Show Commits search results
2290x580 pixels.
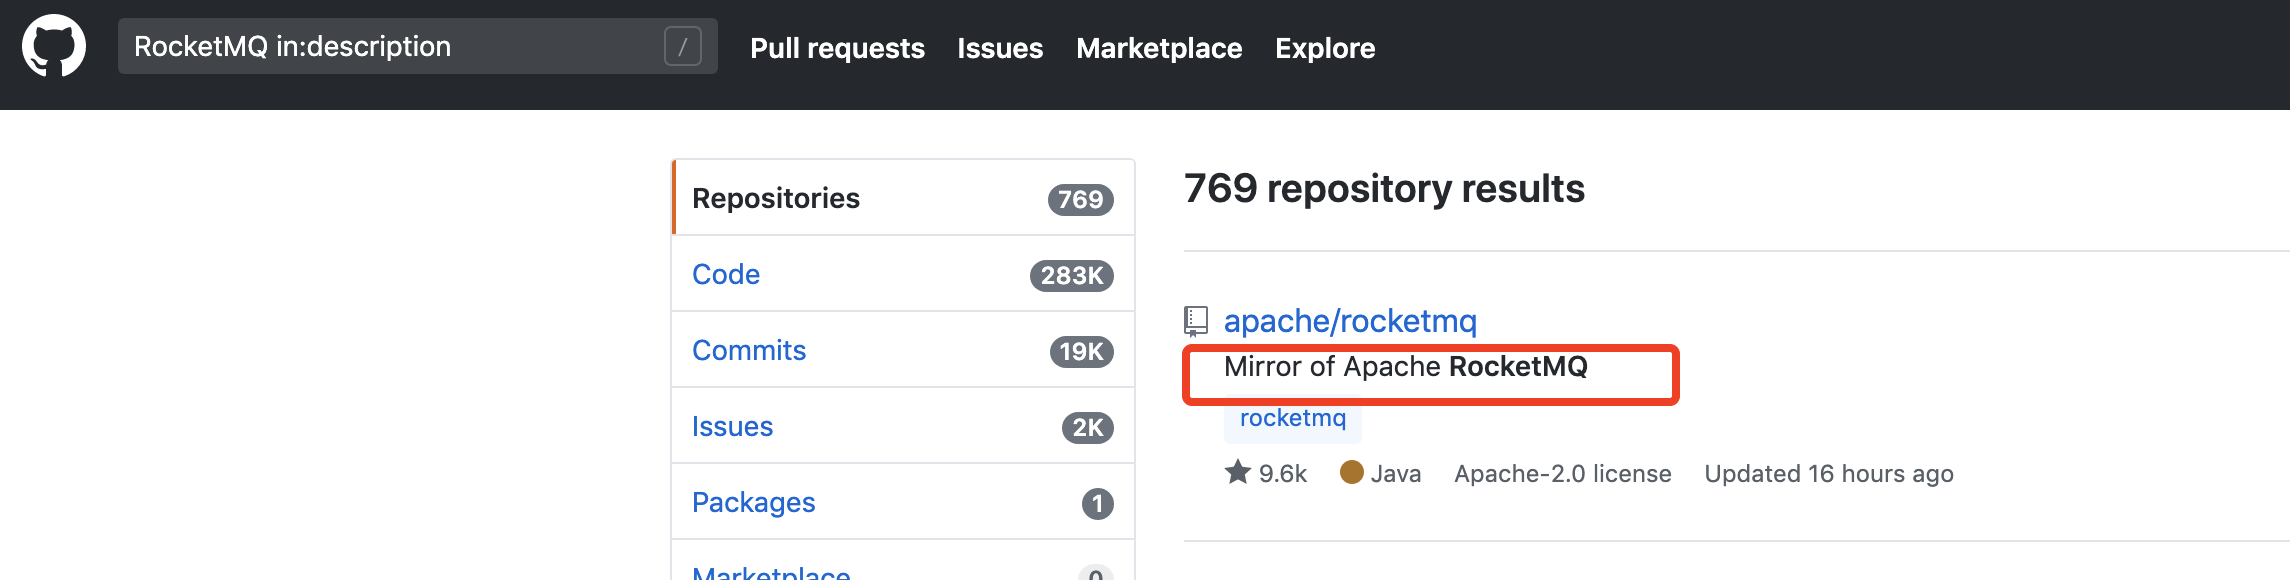749,350
